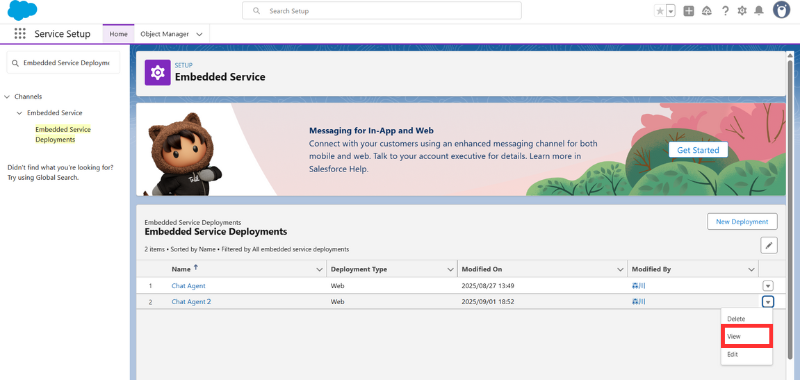This screenshot has width=800, height=380.
Task: Open the Setup gear icon
Action: tap(742, 11)
